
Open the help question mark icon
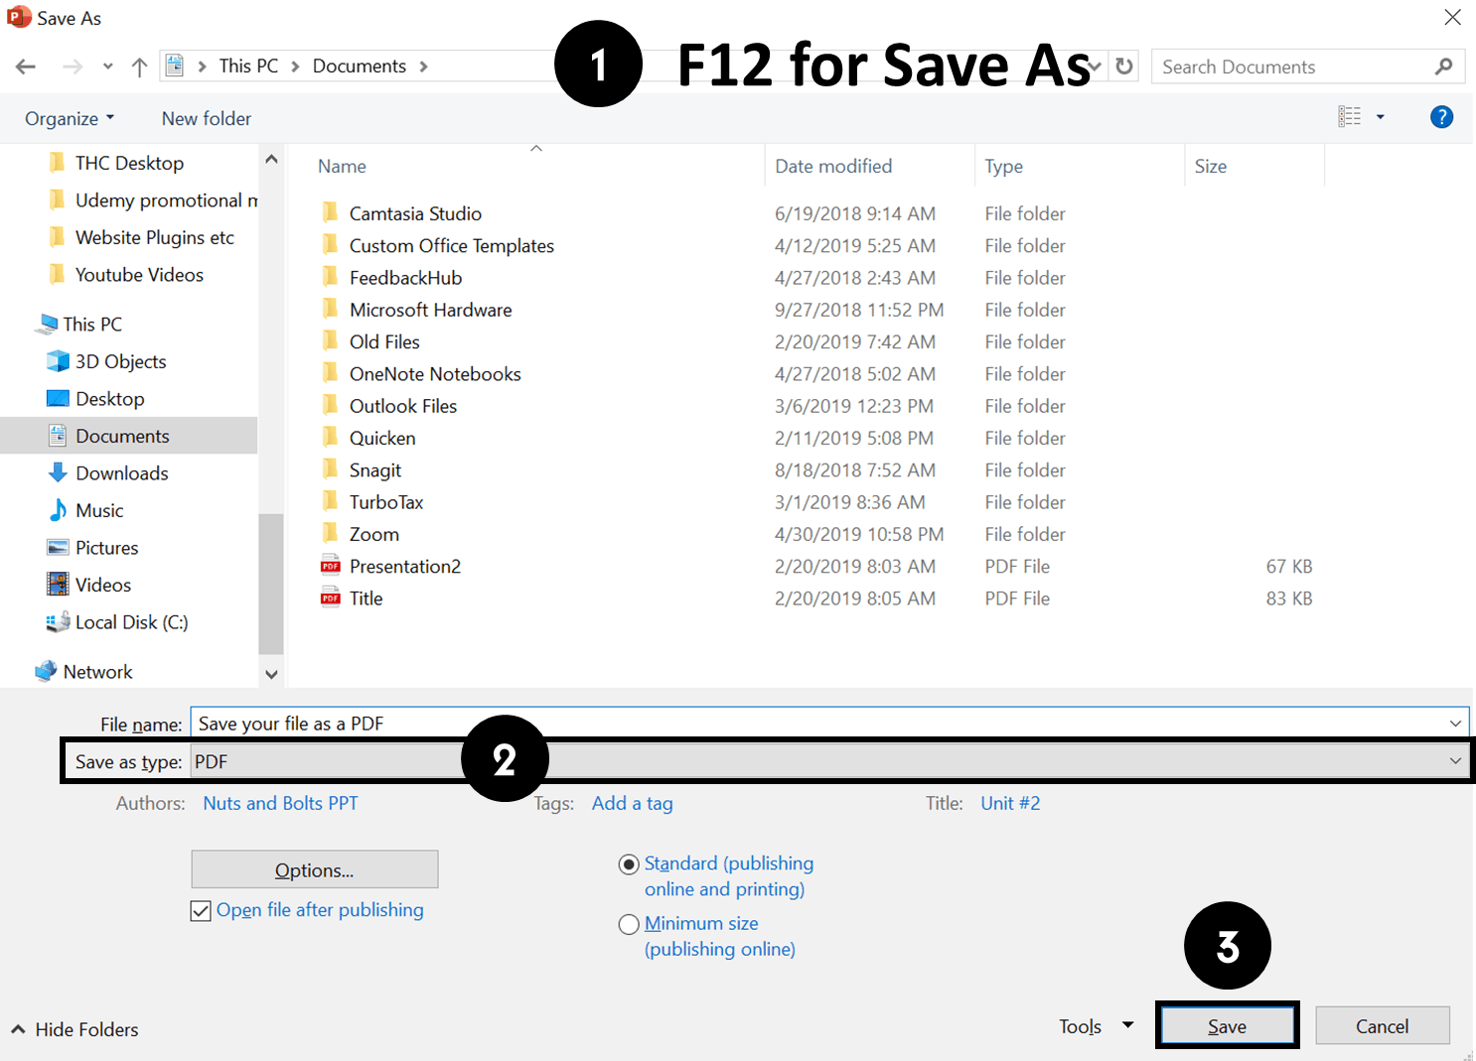click(1441, 118)
